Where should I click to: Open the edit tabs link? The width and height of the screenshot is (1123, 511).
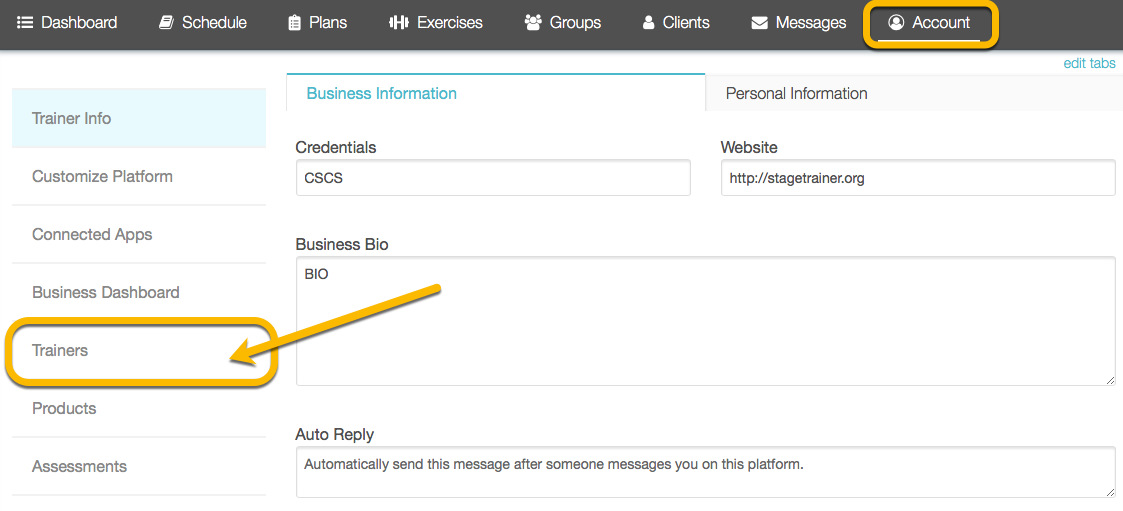click(1089, 63)
